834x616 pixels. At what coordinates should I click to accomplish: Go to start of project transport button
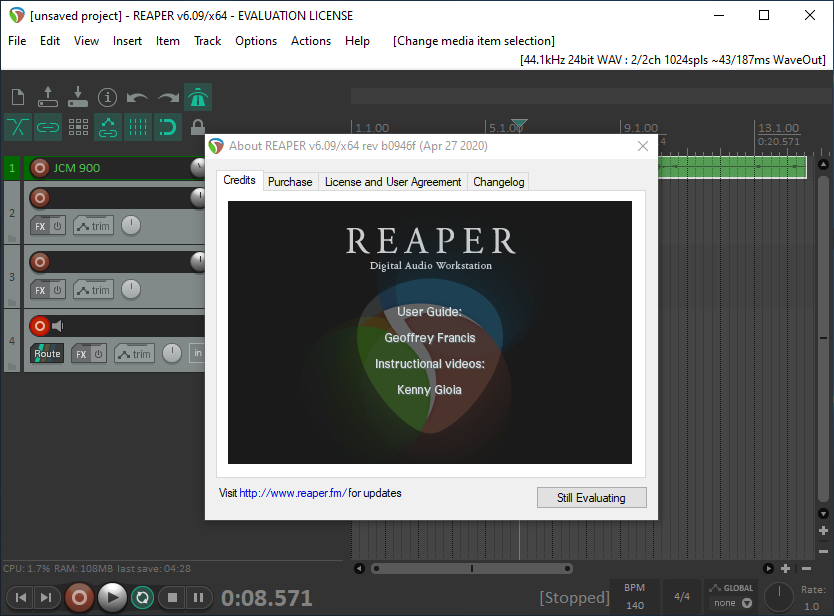point(21,597)
